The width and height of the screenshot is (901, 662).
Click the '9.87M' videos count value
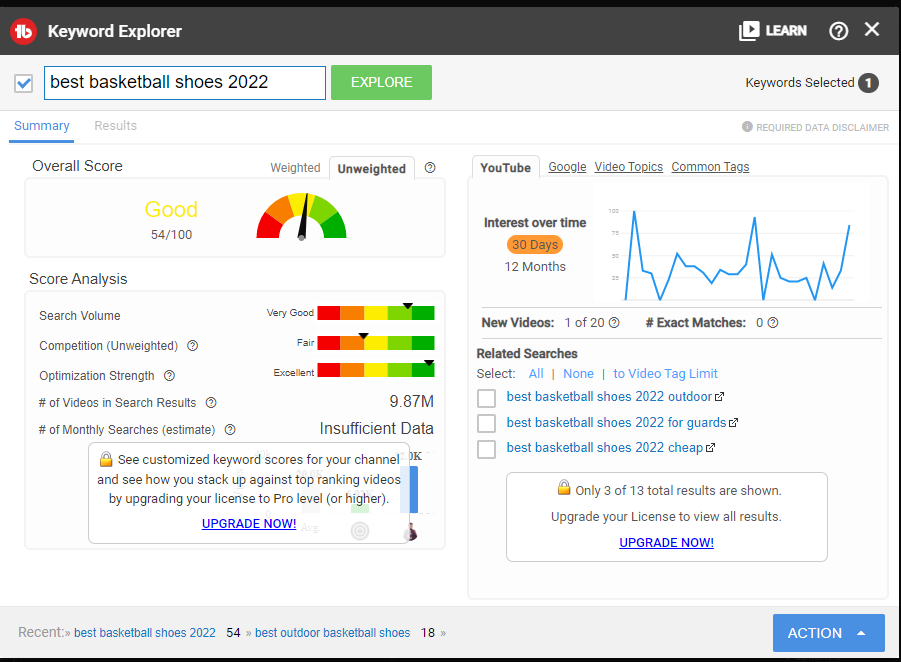[x=411, y=401]
